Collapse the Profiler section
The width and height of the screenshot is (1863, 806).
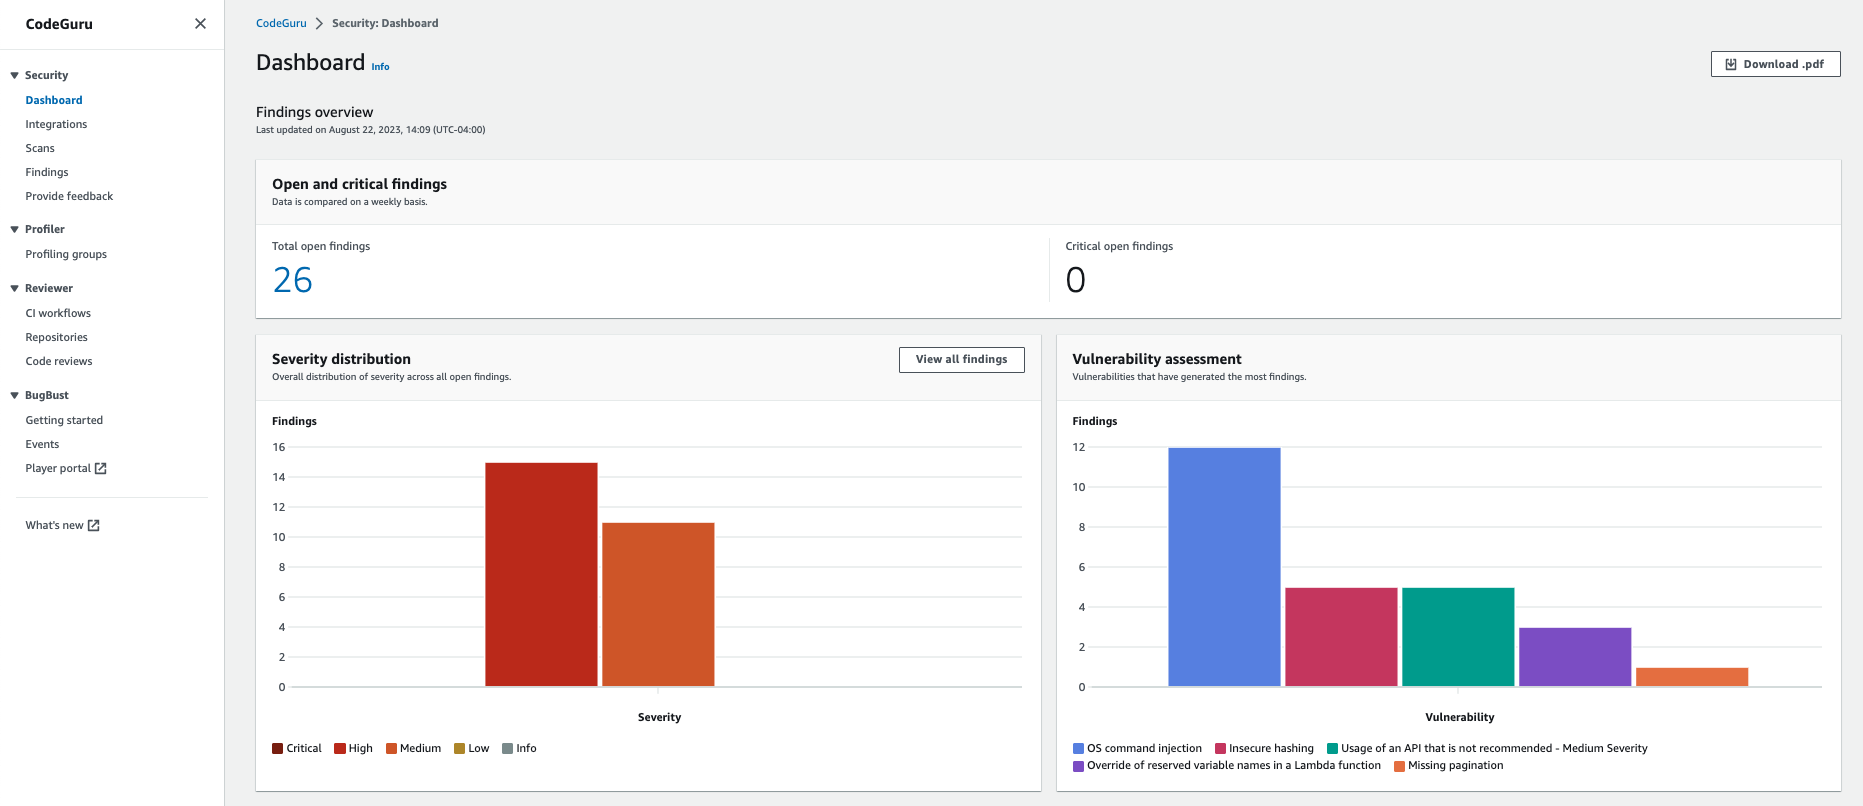(x=15, y=229)
